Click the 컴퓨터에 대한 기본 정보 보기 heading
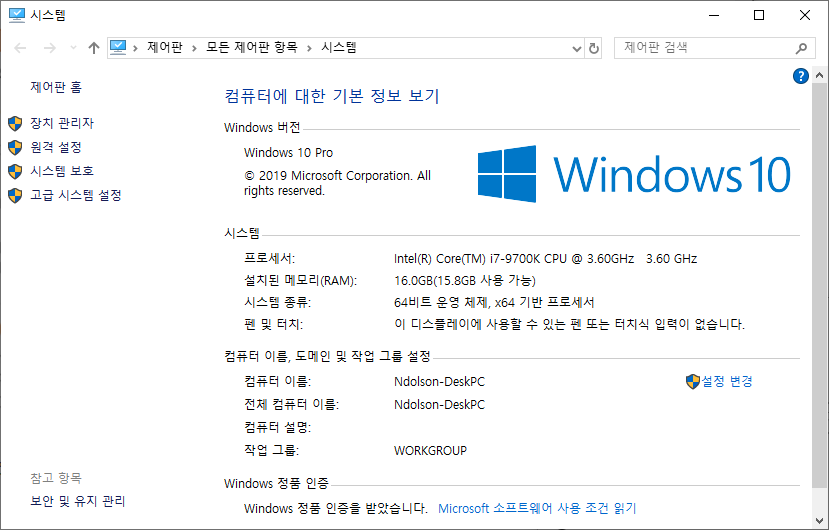This screenshot has height=530, width=829. pyautogui.click(x=332, y=96)
